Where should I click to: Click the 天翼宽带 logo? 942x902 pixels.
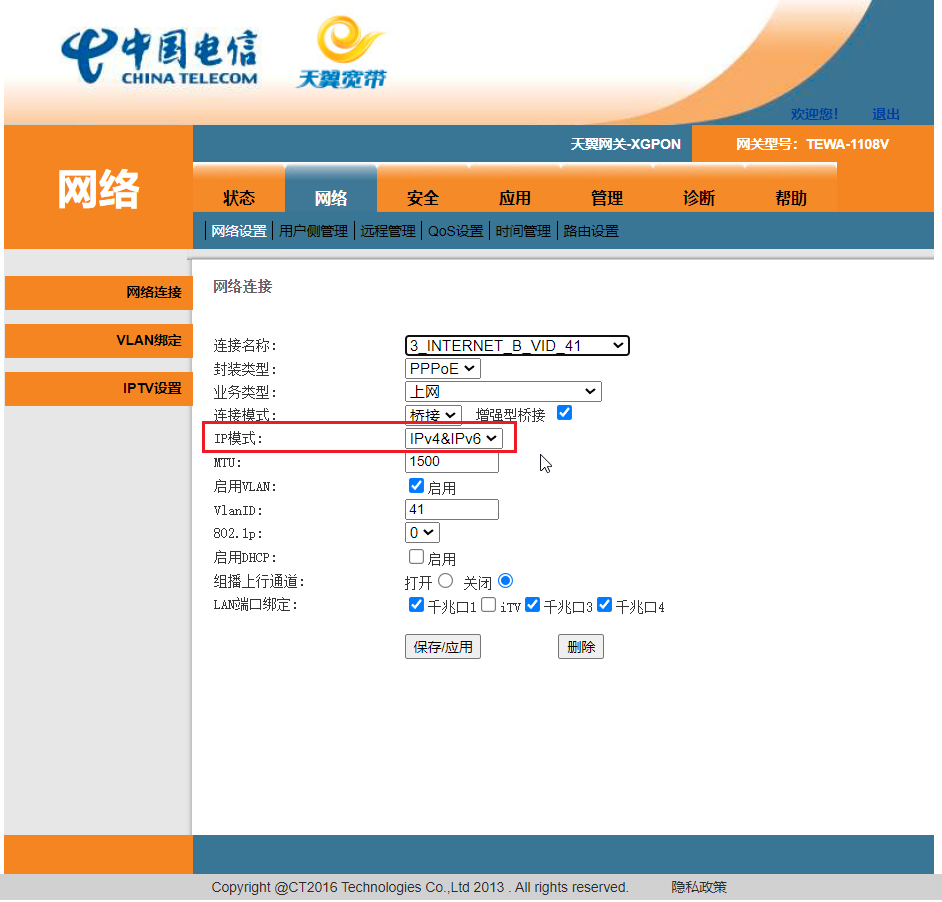coord(342,53)
